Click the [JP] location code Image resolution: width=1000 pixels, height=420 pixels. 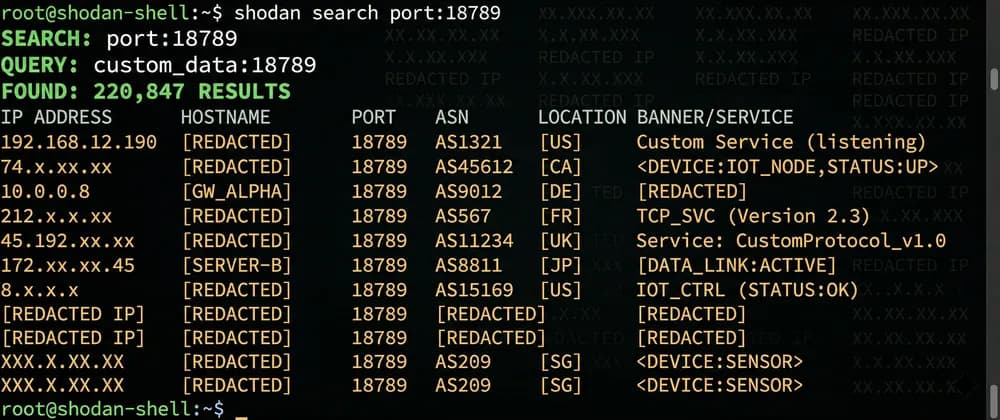point(561,266)
